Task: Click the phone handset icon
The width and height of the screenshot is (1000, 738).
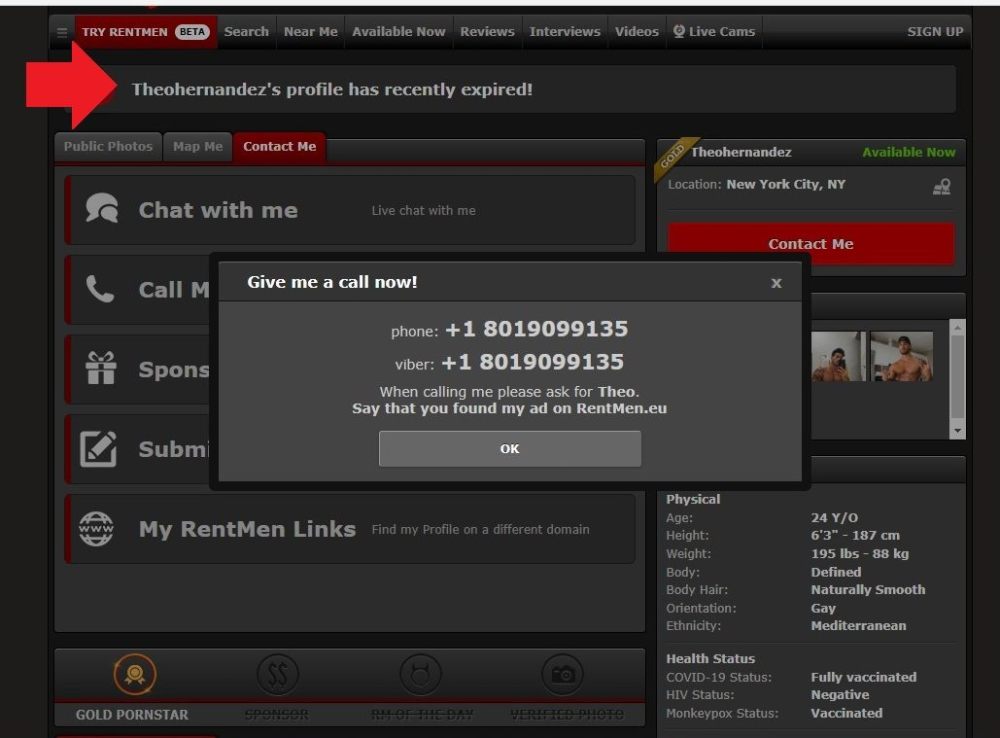Action: 100,289
